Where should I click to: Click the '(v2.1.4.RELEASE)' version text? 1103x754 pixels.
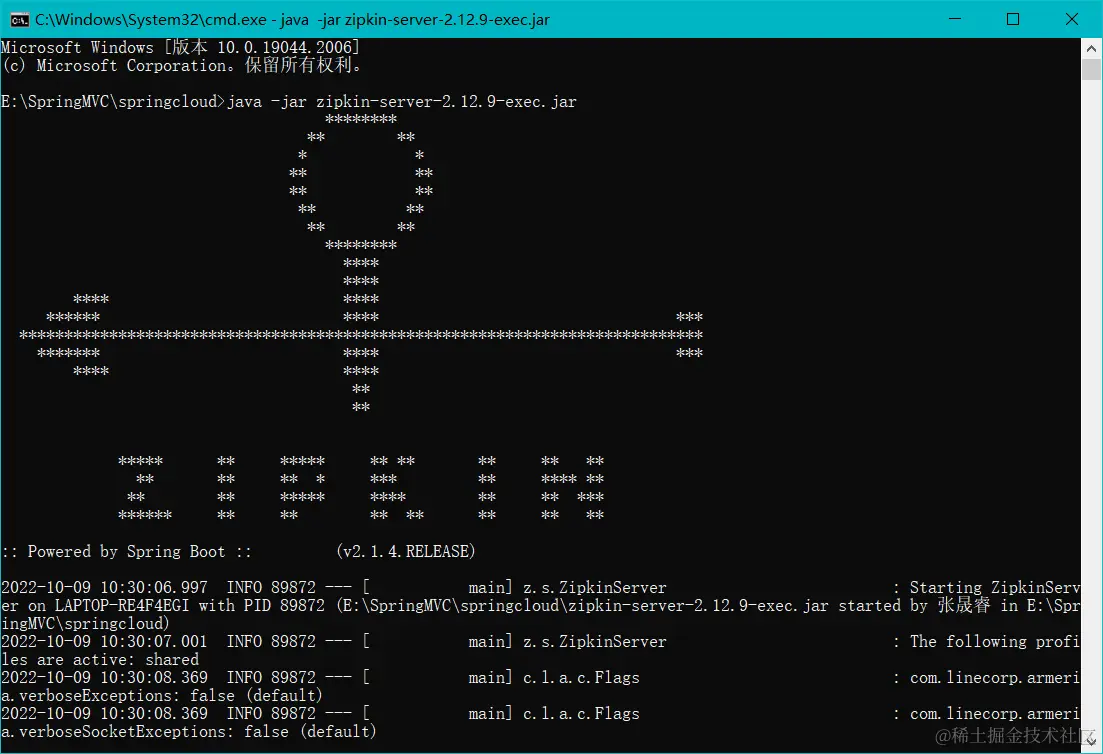(406, 551)
